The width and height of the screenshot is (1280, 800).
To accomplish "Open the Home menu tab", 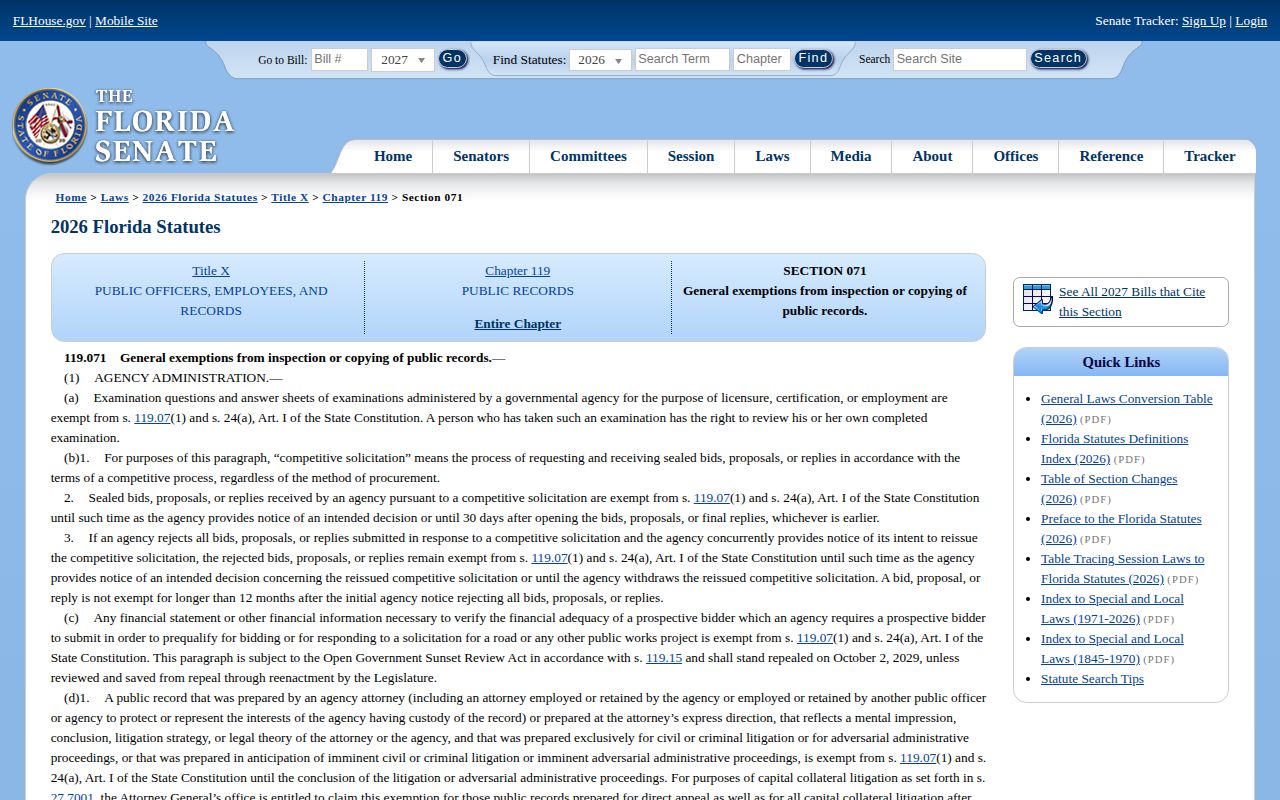I will pos(393,156).
